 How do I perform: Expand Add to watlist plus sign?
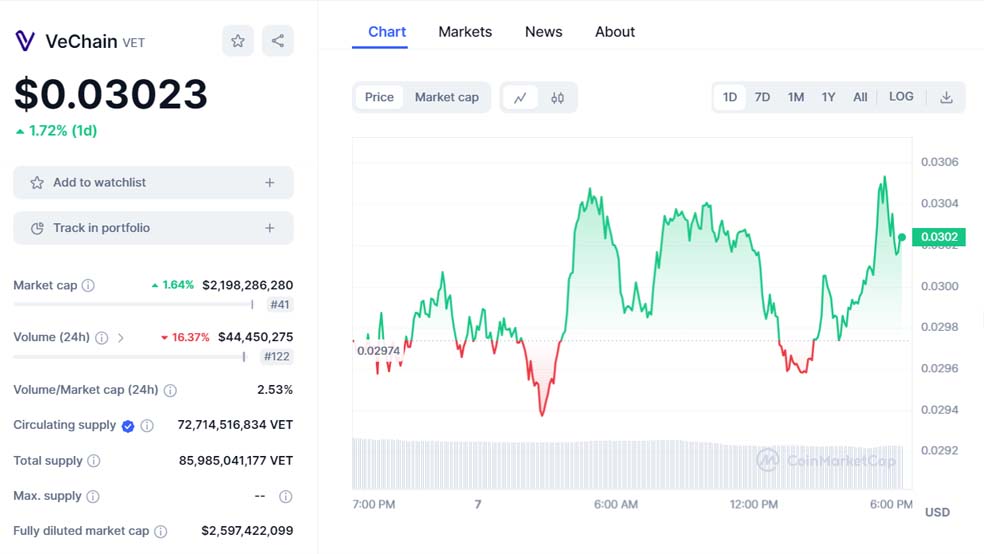coord(269,183)
